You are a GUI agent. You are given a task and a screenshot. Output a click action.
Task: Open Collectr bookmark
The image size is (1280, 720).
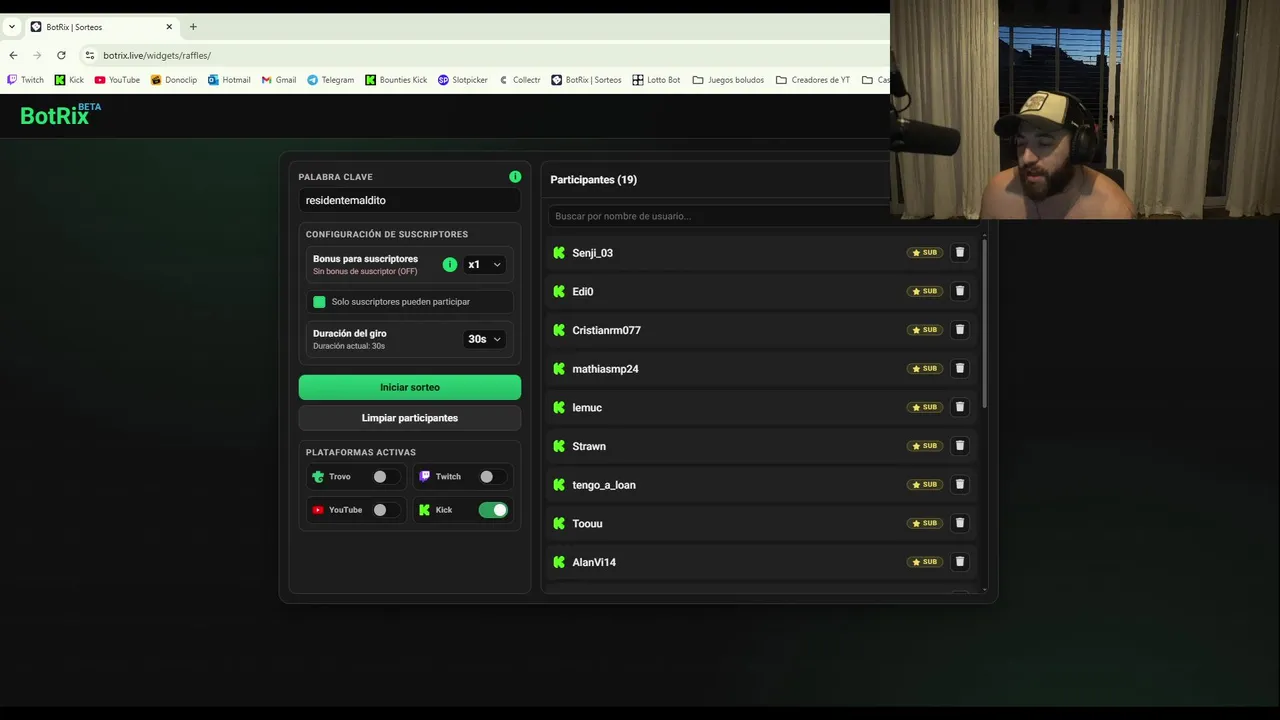coord(519,80)
